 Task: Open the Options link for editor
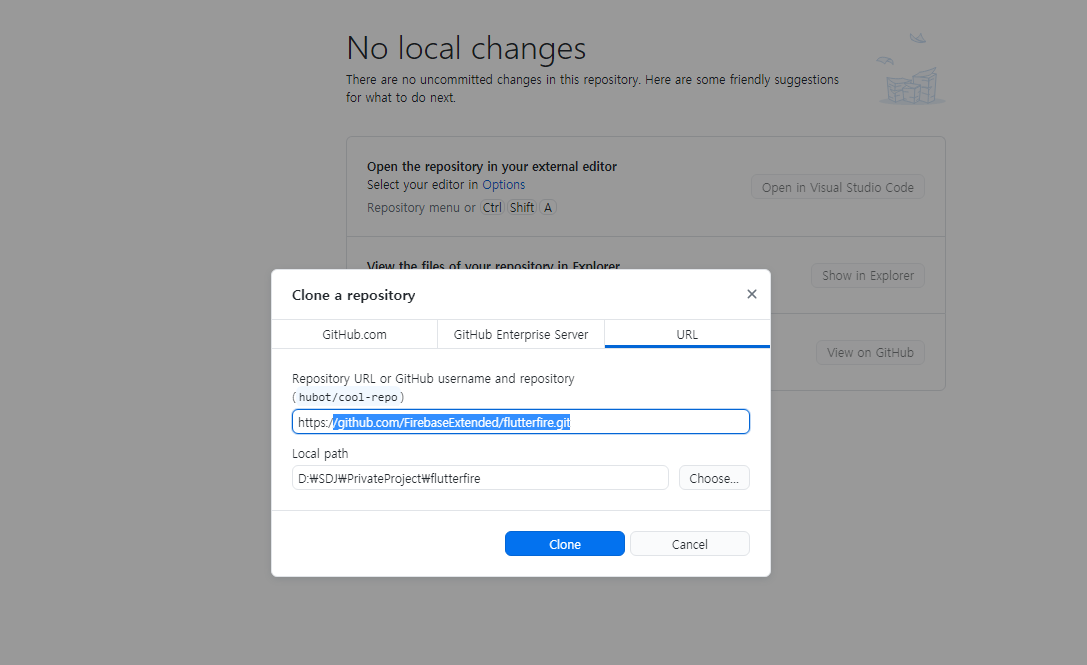tap(503, 184)
